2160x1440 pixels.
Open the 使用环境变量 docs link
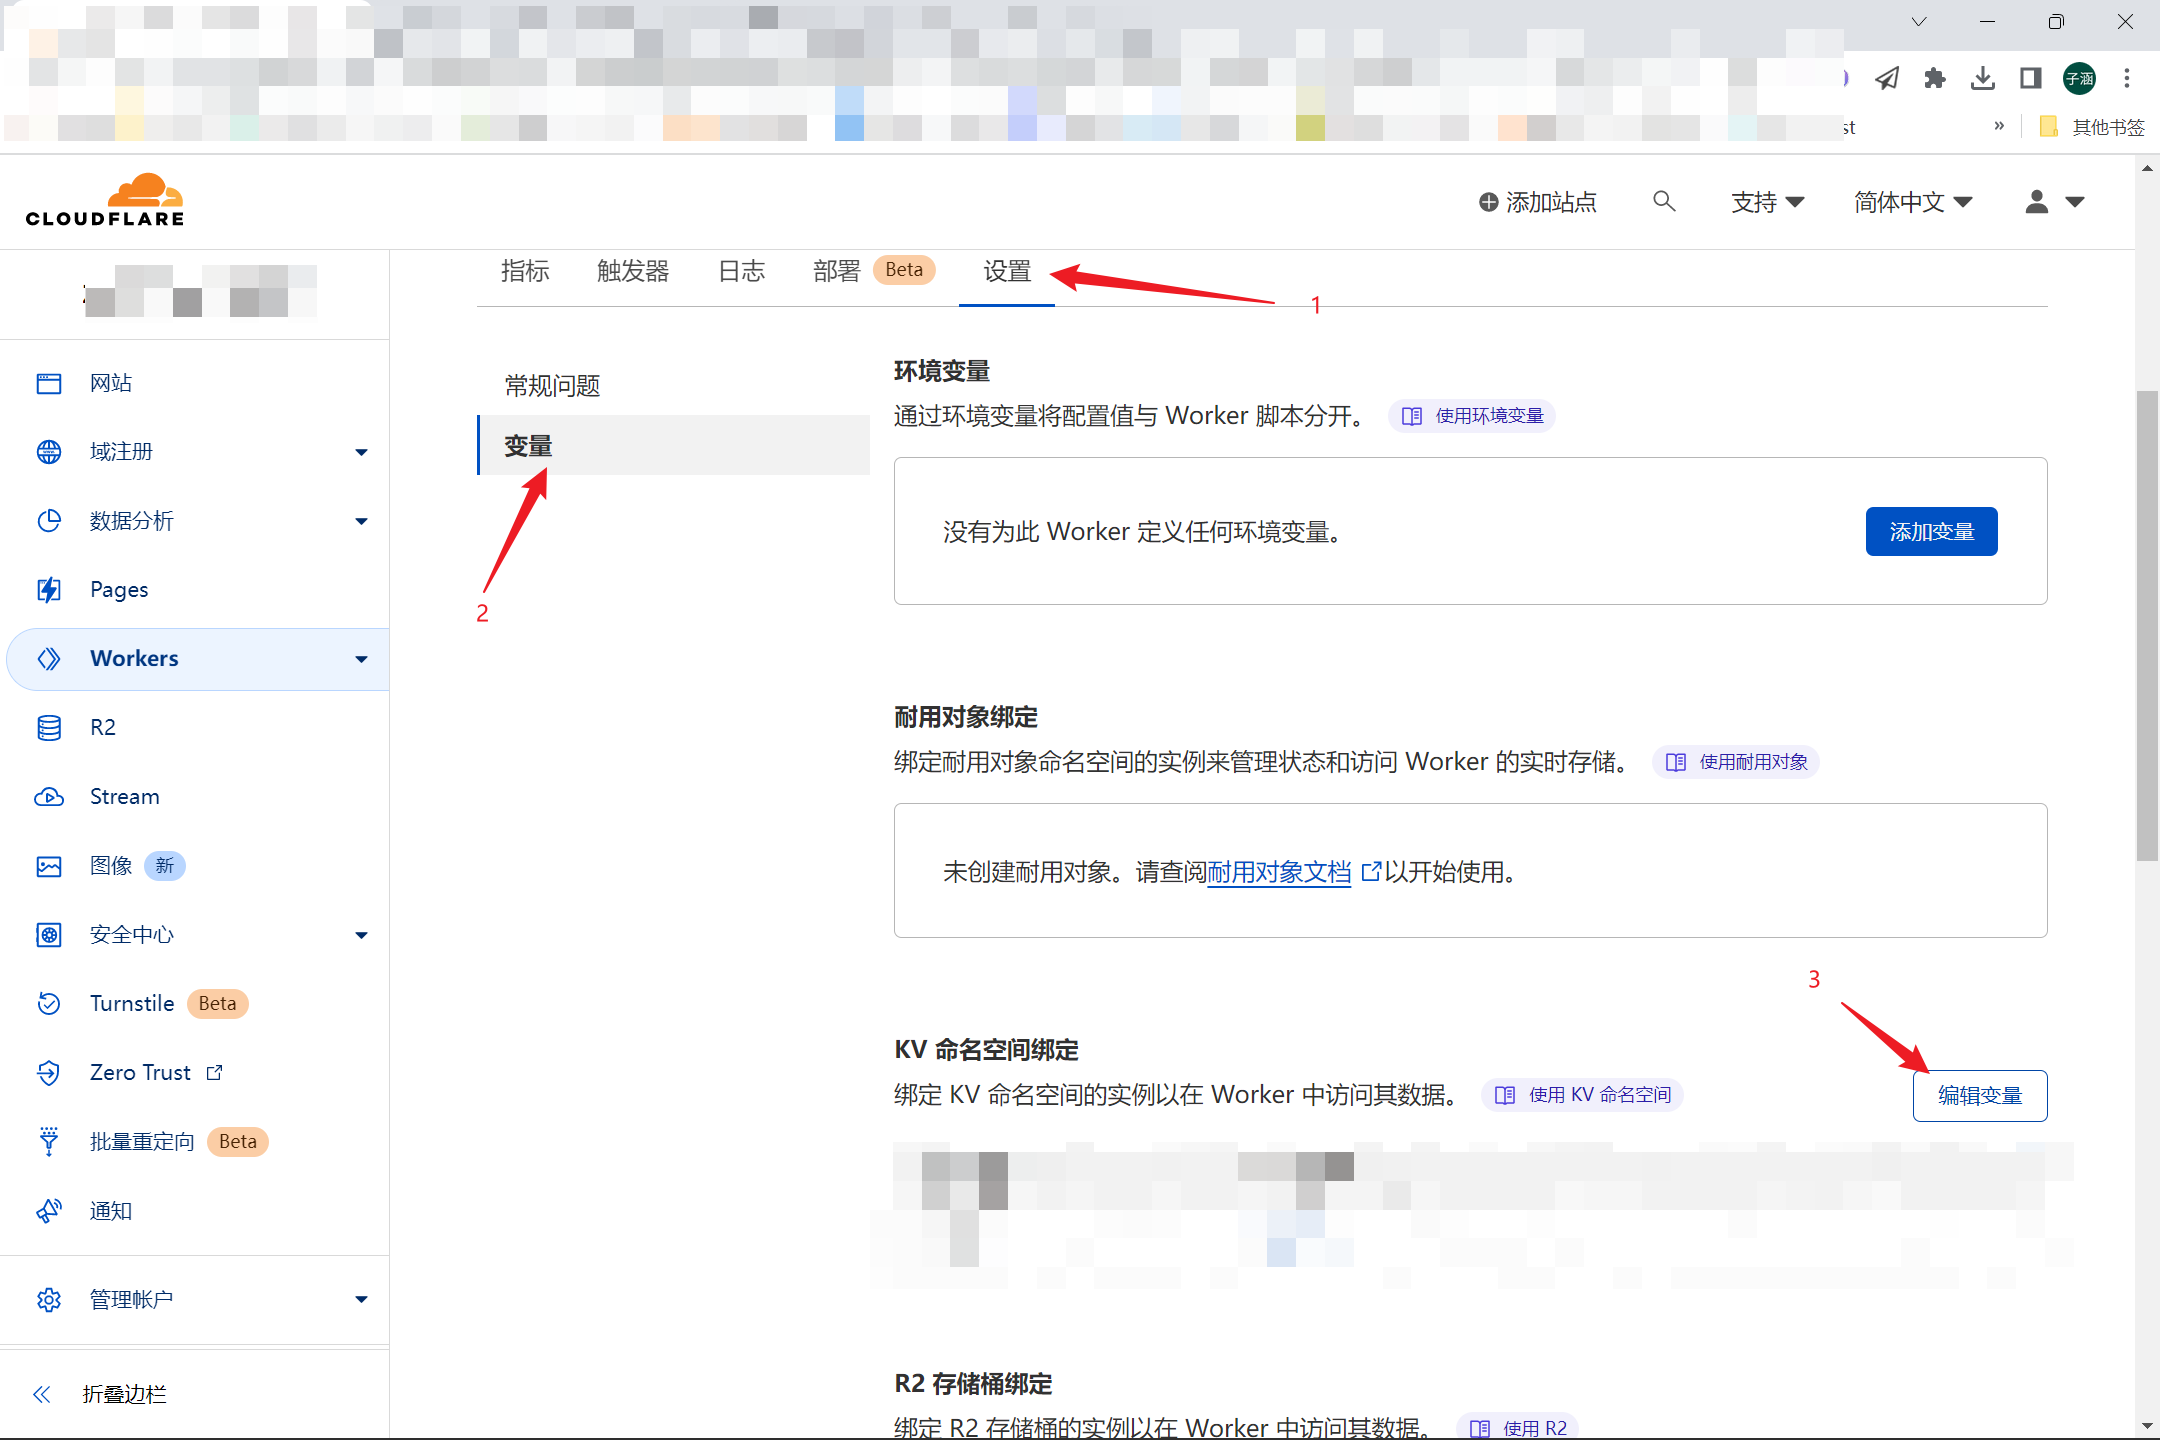pyautogui.click(x=1472, y=416)
